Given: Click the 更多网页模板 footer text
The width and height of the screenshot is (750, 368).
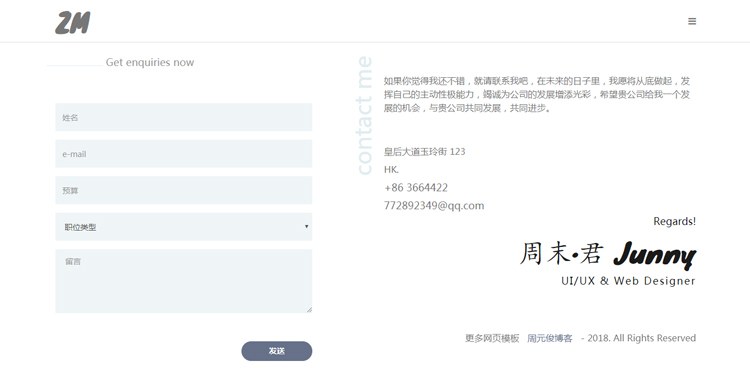Looking at the screenshot, I should (x=492, y=338).
